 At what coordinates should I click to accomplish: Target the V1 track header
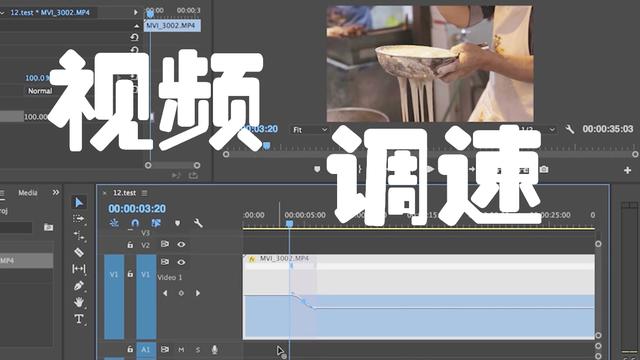[146, 274]
